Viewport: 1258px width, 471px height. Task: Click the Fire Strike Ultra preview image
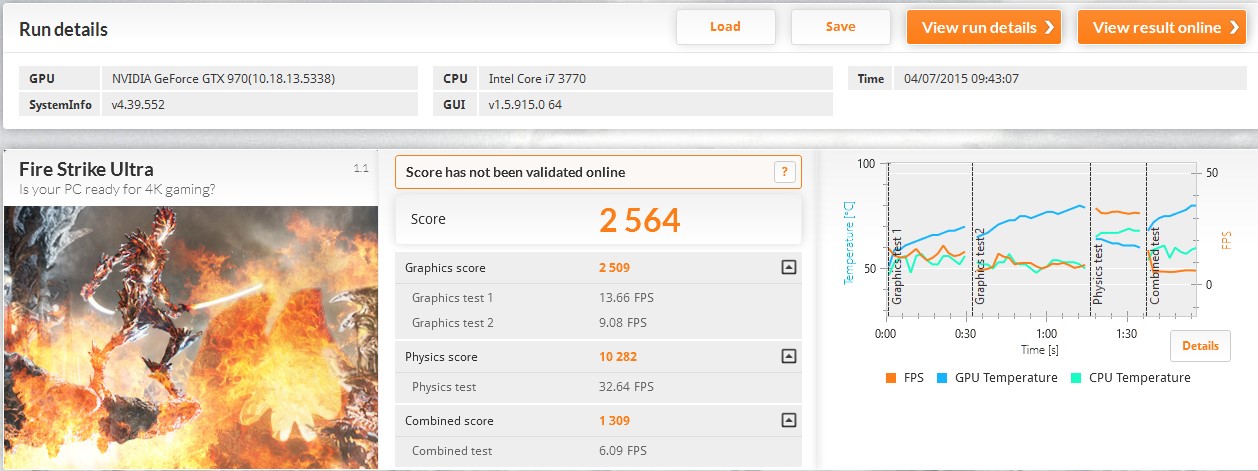click(190, 337)
